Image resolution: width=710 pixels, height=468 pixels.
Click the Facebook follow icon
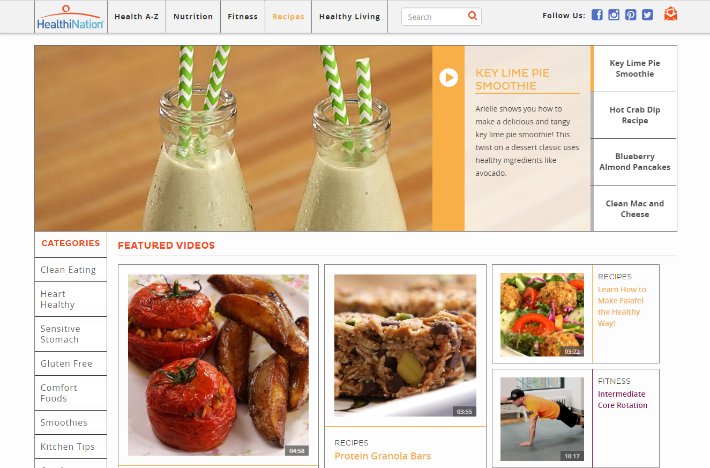(x=597, y=15)
